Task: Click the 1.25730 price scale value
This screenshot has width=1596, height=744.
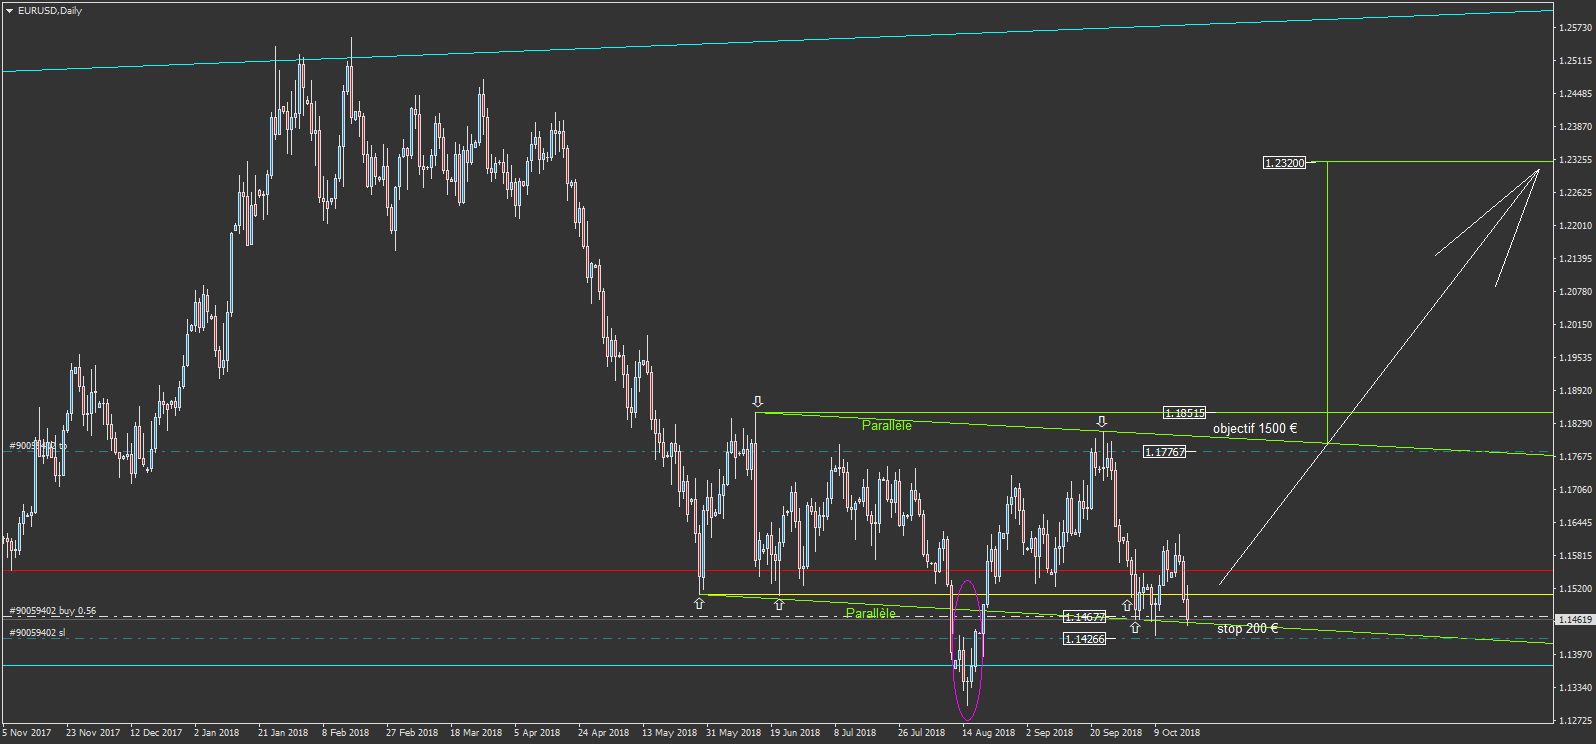Action: 1575,27
